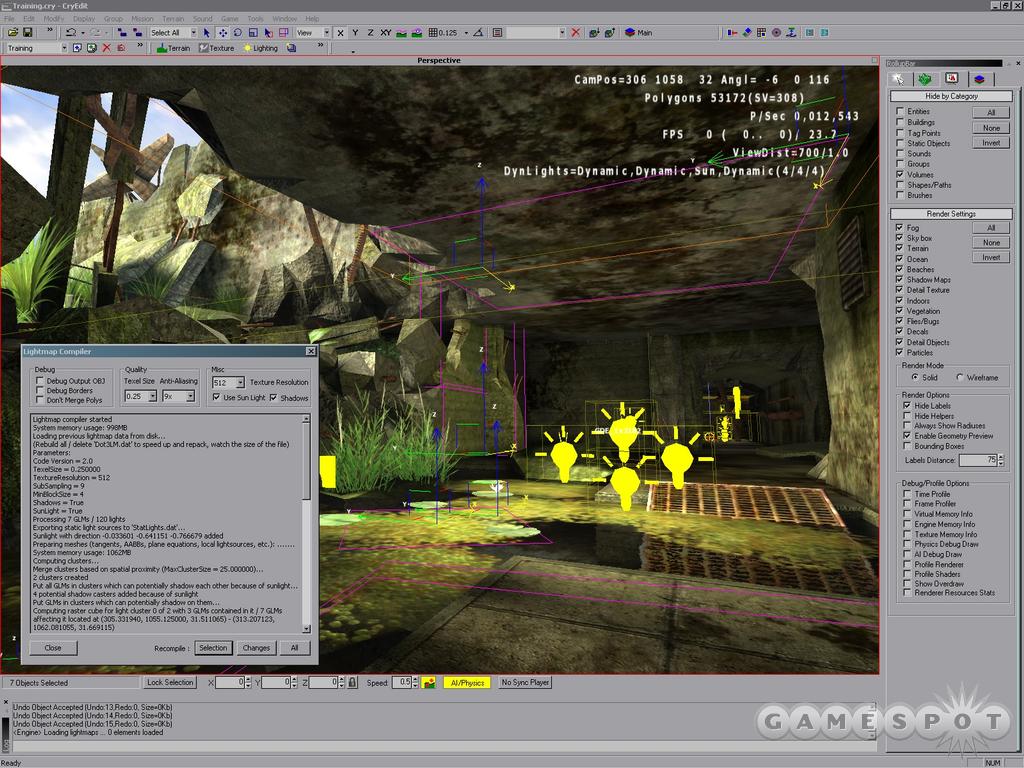The height and width of the screenshot is (768, 1024).
Task: Select the Solid render mode
Action: tap(915, 377)
